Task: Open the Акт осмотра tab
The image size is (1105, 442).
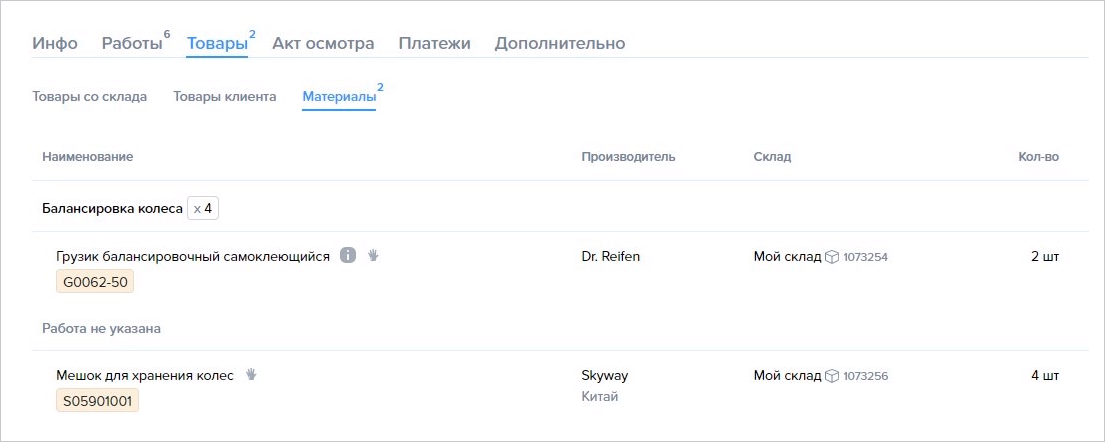Action: point(323,44)
